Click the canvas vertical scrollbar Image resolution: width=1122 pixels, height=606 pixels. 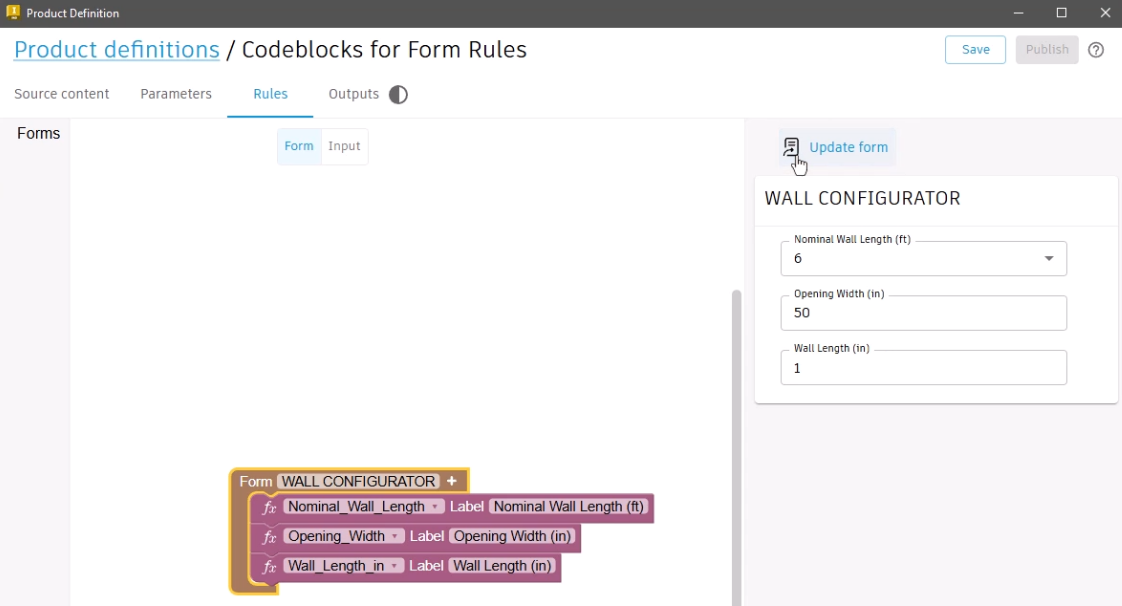736,447
